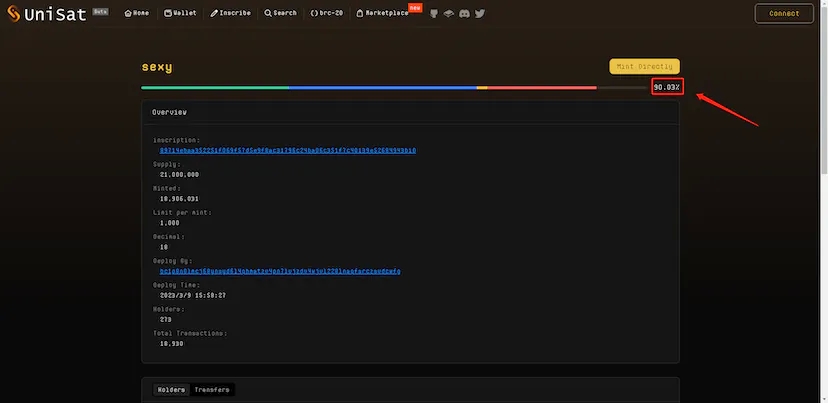Screen dimensions: 828x403
Task: Open the Twitter bird icon
Action: pyautogui.click(x=480, y=13)
